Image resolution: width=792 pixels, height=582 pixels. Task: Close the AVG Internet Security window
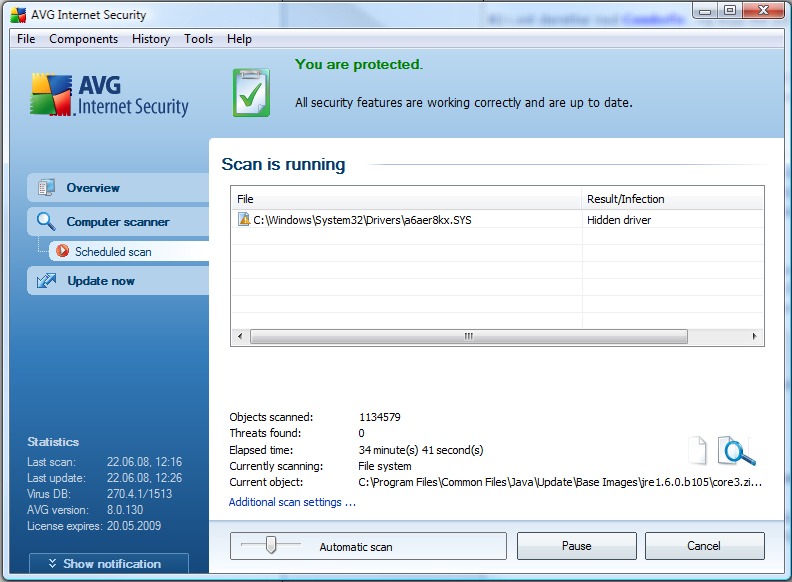click(764, 11)
